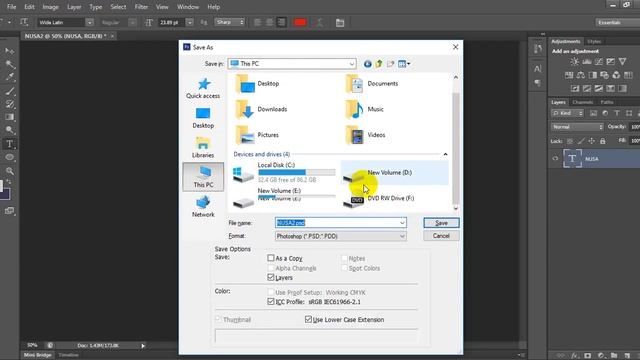Image resolution: width=640 pixels, height=360 pixels.
Task: Select the Eyedropper tool
Action: pos(9,77)
